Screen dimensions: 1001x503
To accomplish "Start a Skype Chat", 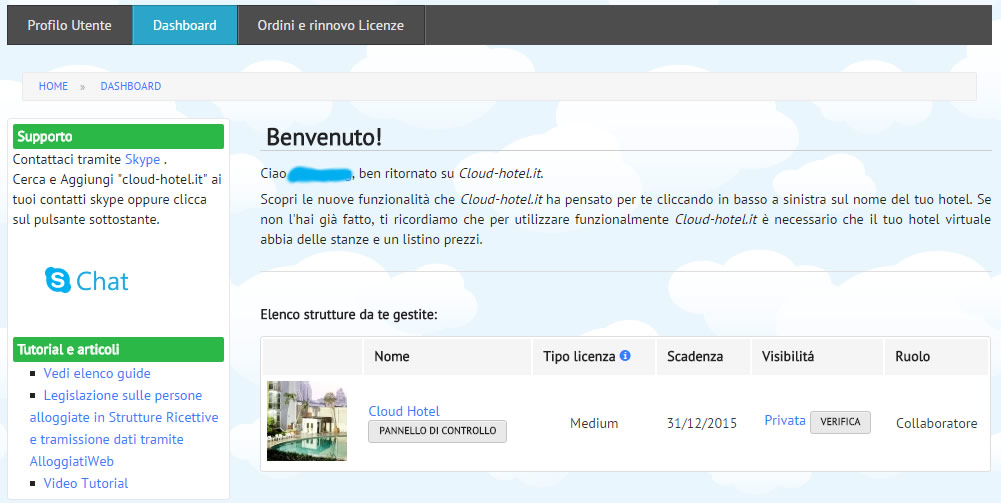I will click(87, 281).
